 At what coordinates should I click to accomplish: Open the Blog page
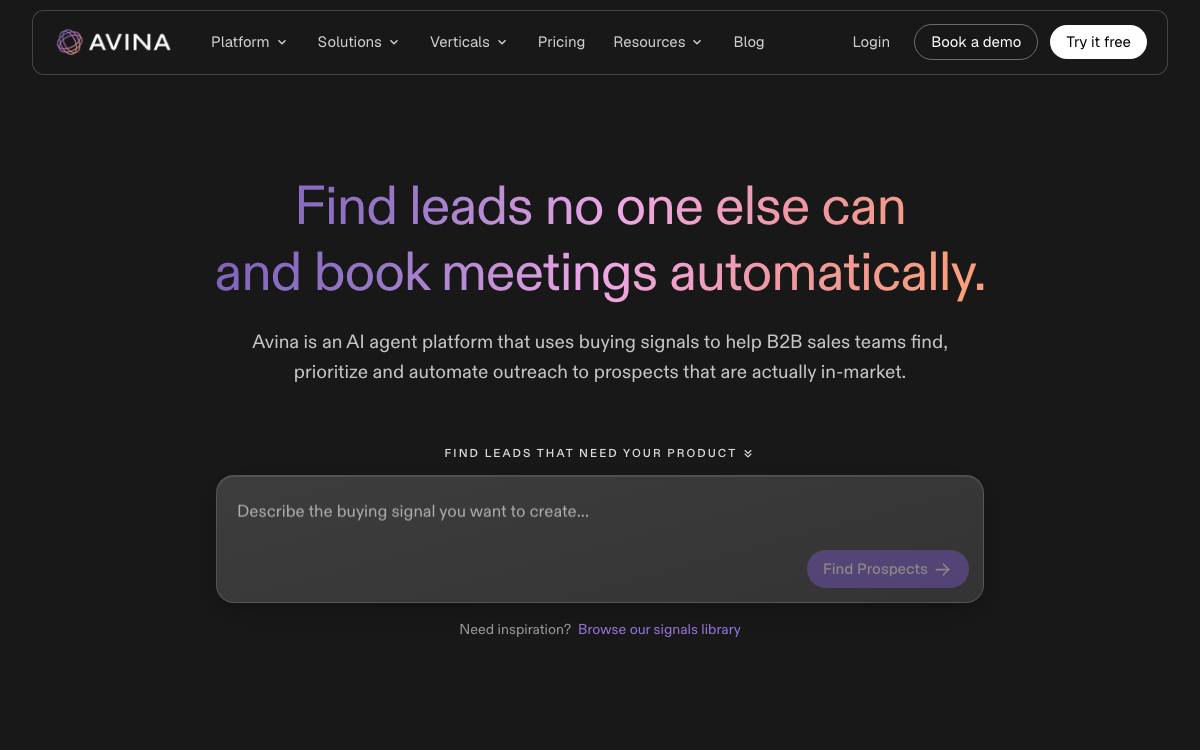(x=749, y=42)
